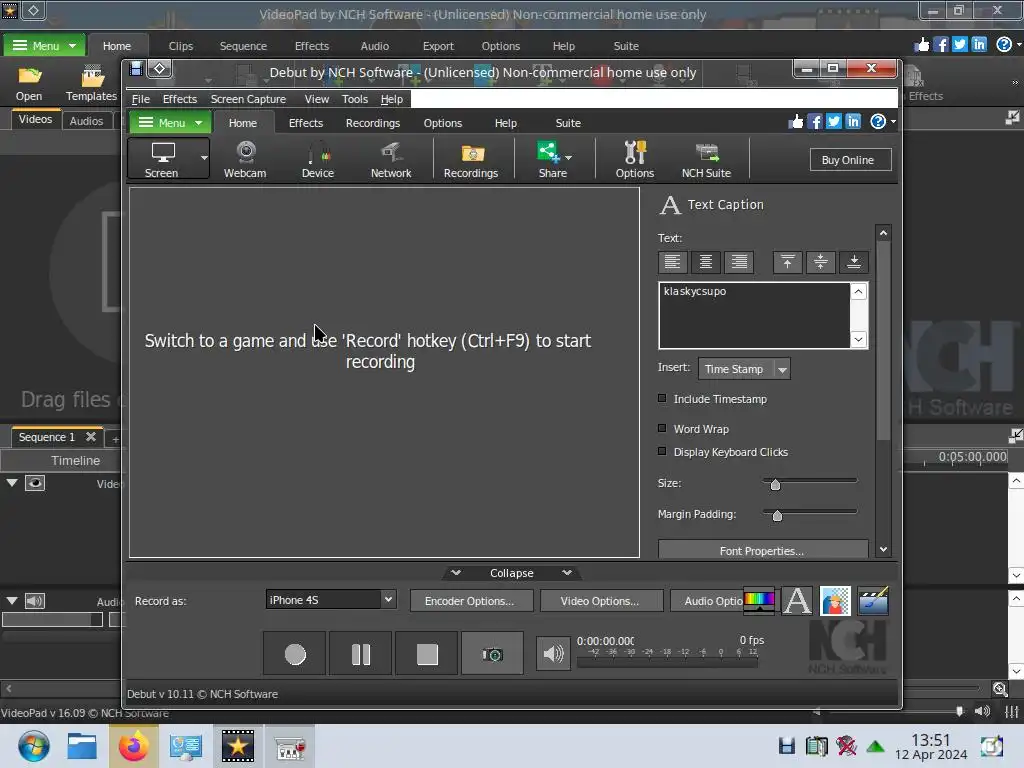
Task: Open video effects clapperboard icon
Action: pyautogui.click(x=873, y=601)
